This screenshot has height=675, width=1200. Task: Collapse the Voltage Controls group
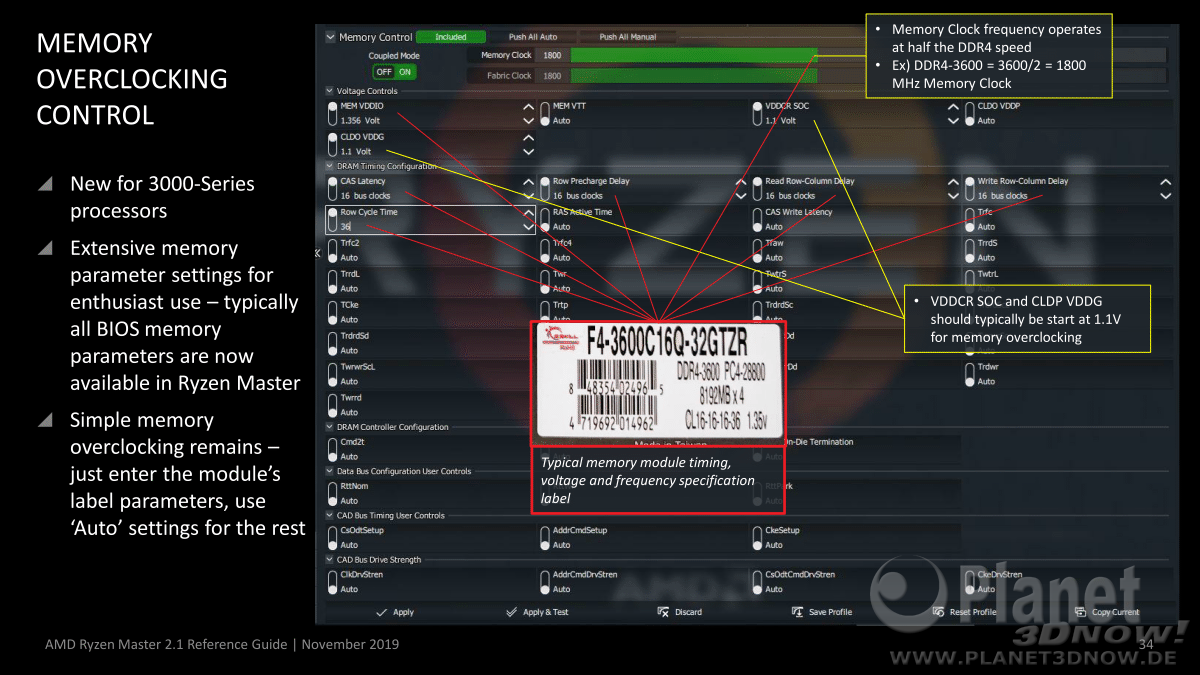point(330,91)
